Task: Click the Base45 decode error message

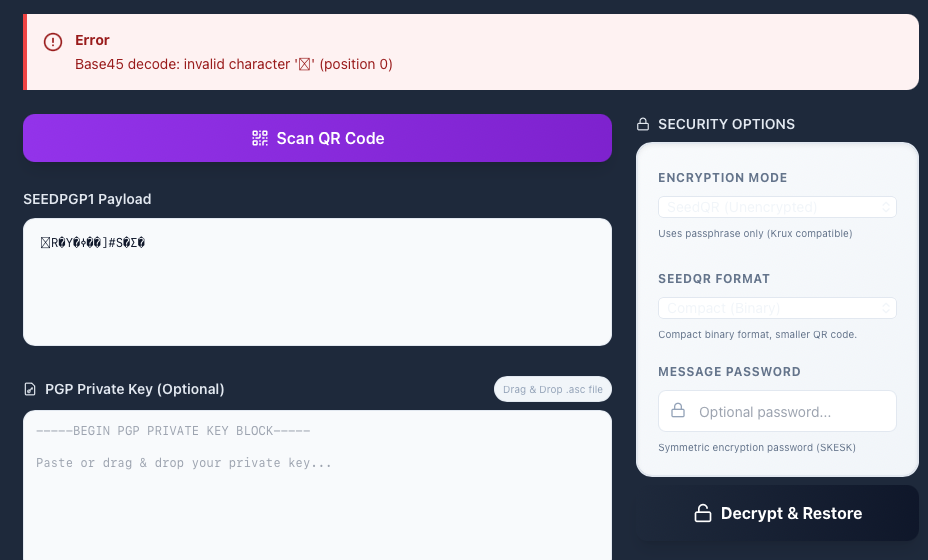Action: (x=234, y=64)
